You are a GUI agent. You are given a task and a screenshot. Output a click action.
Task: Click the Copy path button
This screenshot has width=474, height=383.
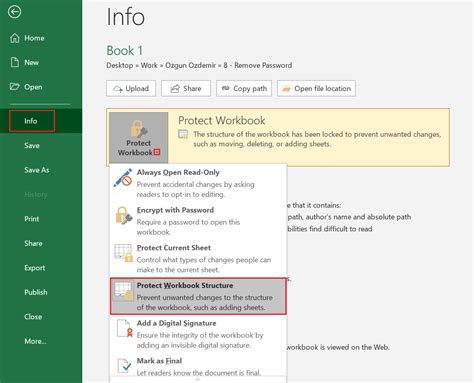click(x=244, y=88)
